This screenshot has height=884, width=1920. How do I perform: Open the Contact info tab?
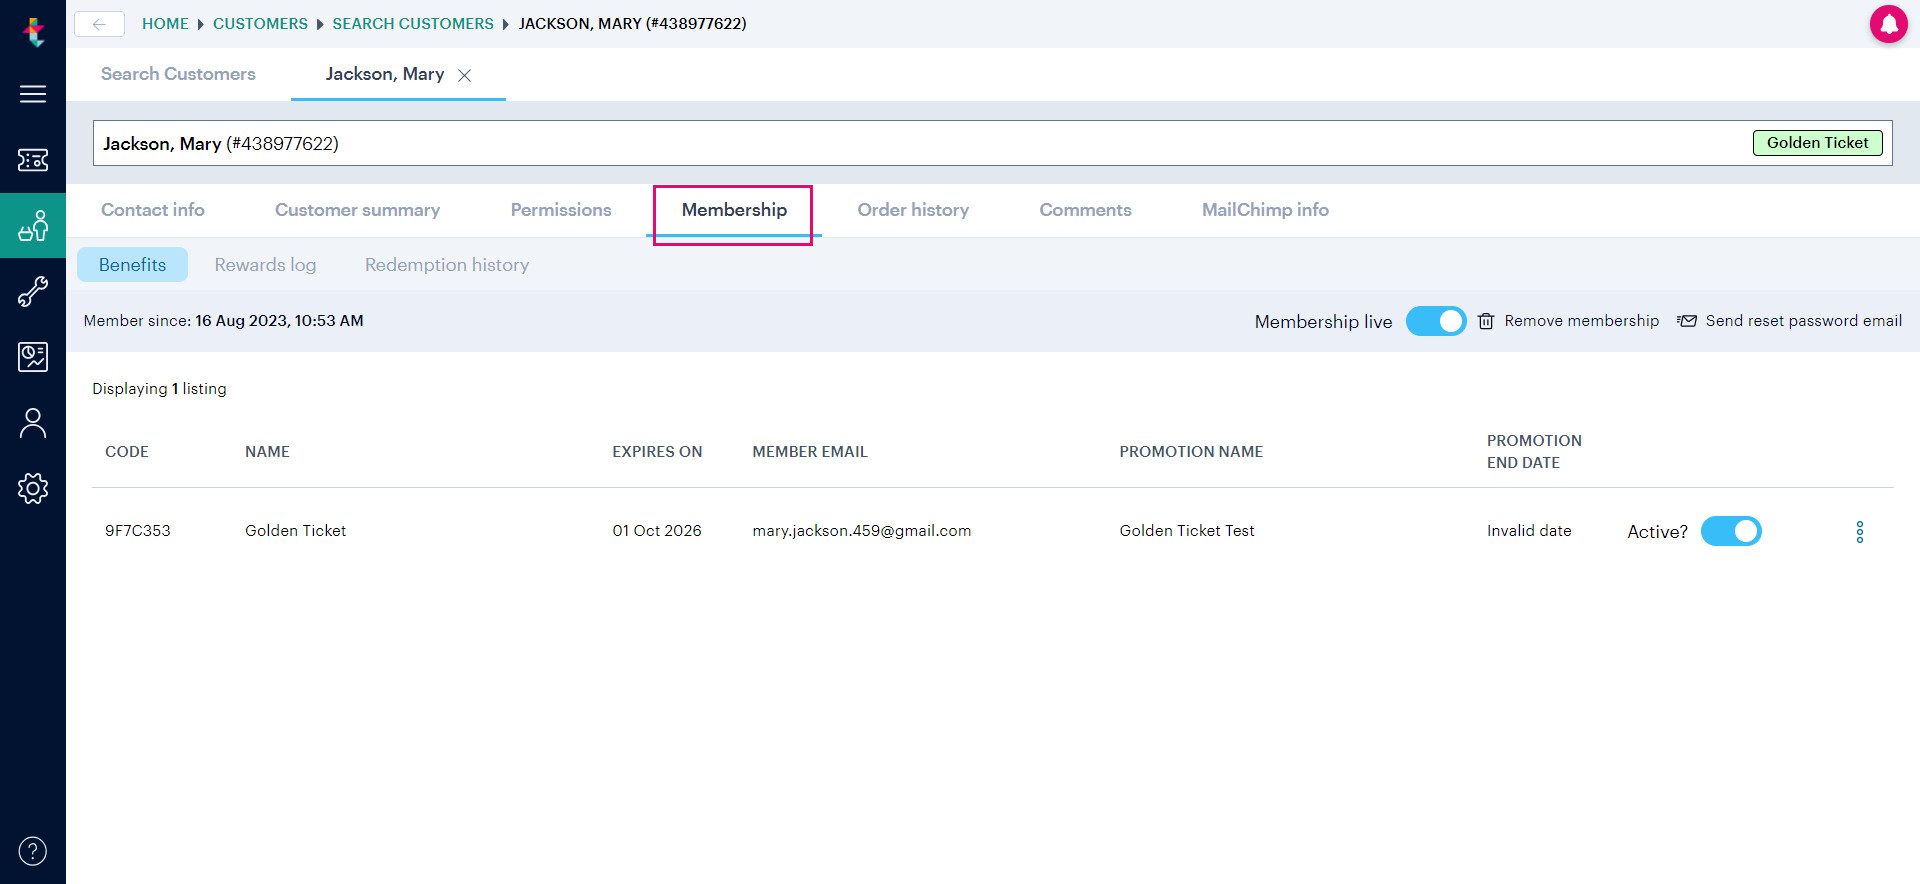[153, 210]
